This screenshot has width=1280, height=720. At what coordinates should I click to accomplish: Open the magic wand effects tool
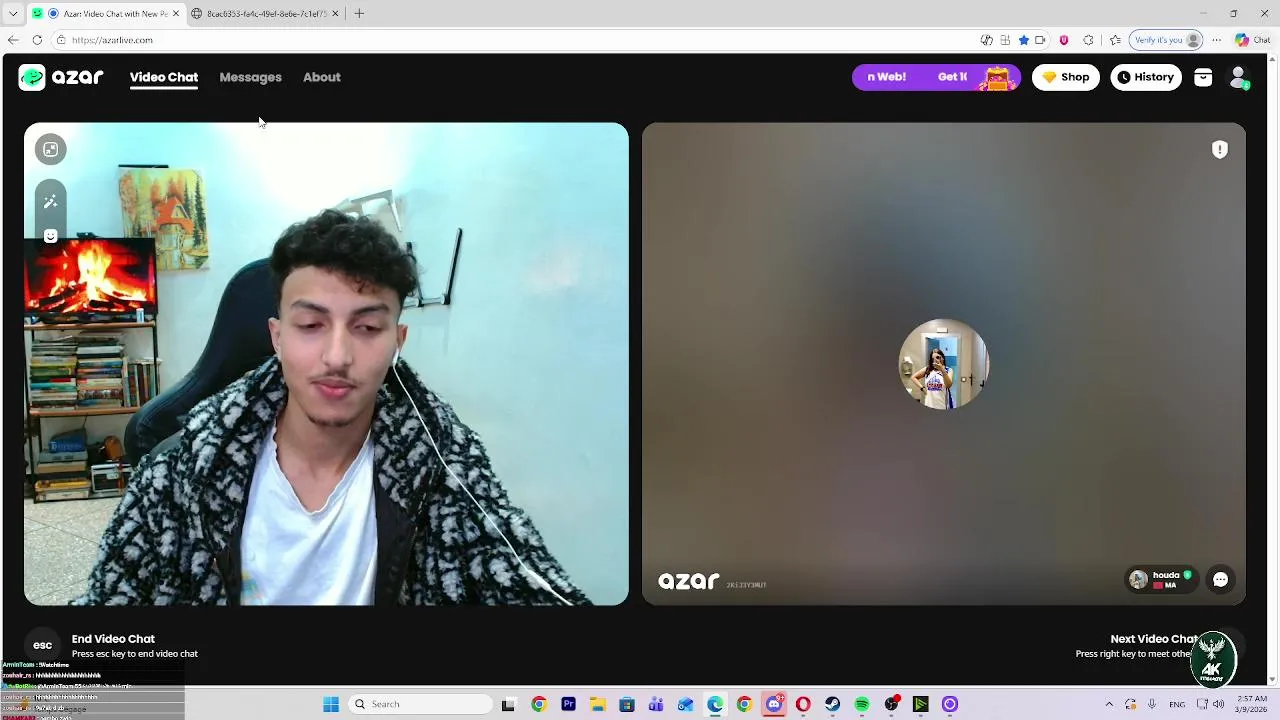[x=50, y=201]
